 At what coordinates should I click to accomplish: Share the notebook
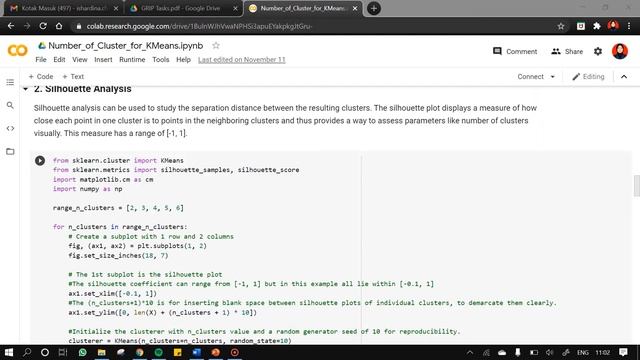point(567,51)
